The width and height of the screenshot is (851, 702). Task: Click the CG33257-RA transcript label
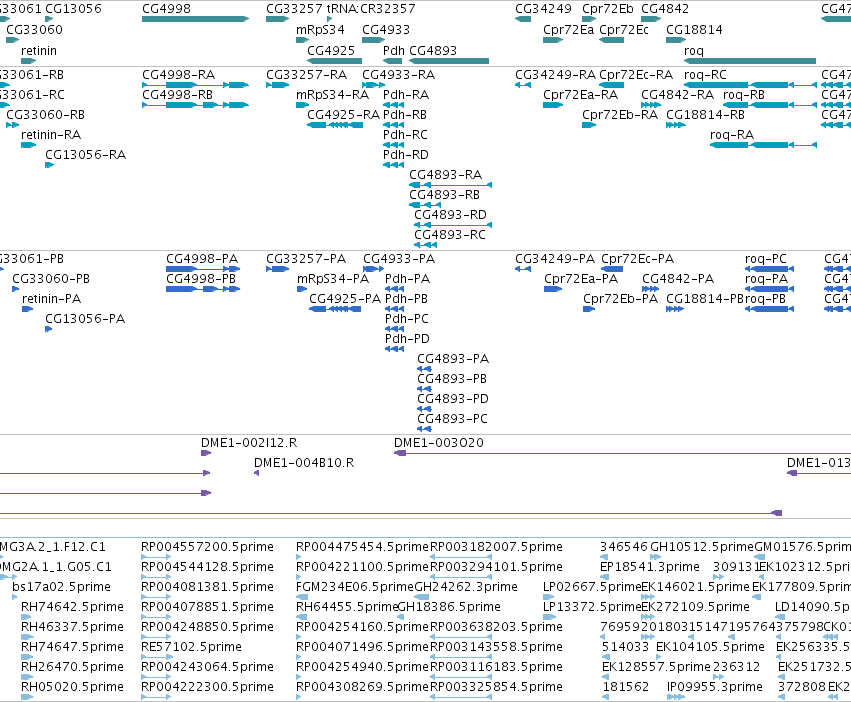[x=306, y=75]
